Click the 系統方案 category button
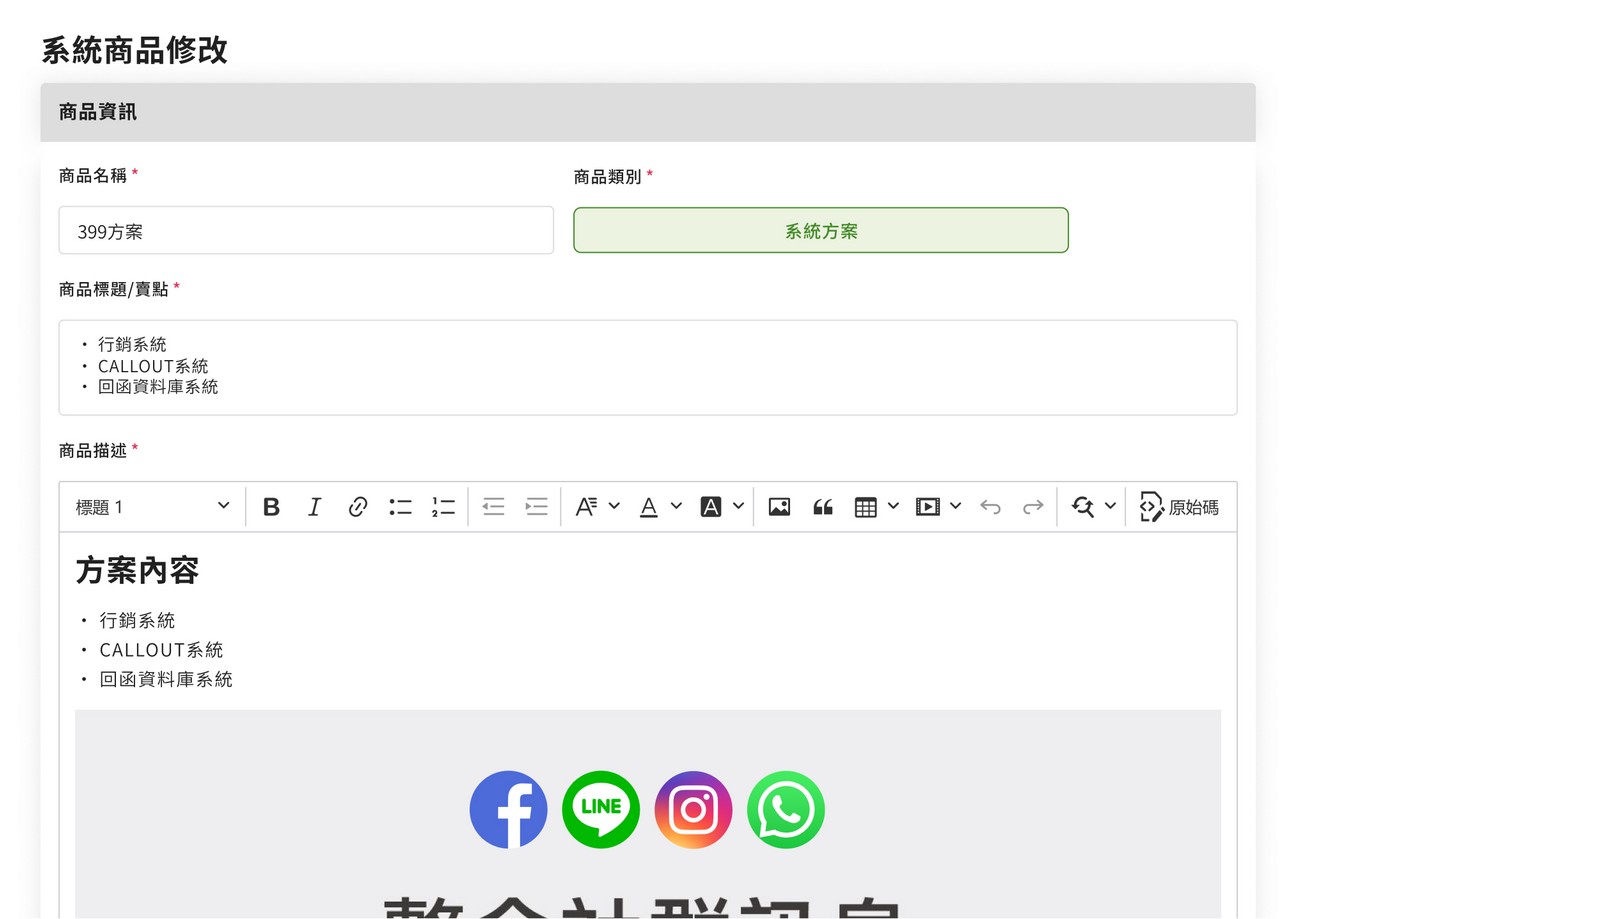 (820, 231)
